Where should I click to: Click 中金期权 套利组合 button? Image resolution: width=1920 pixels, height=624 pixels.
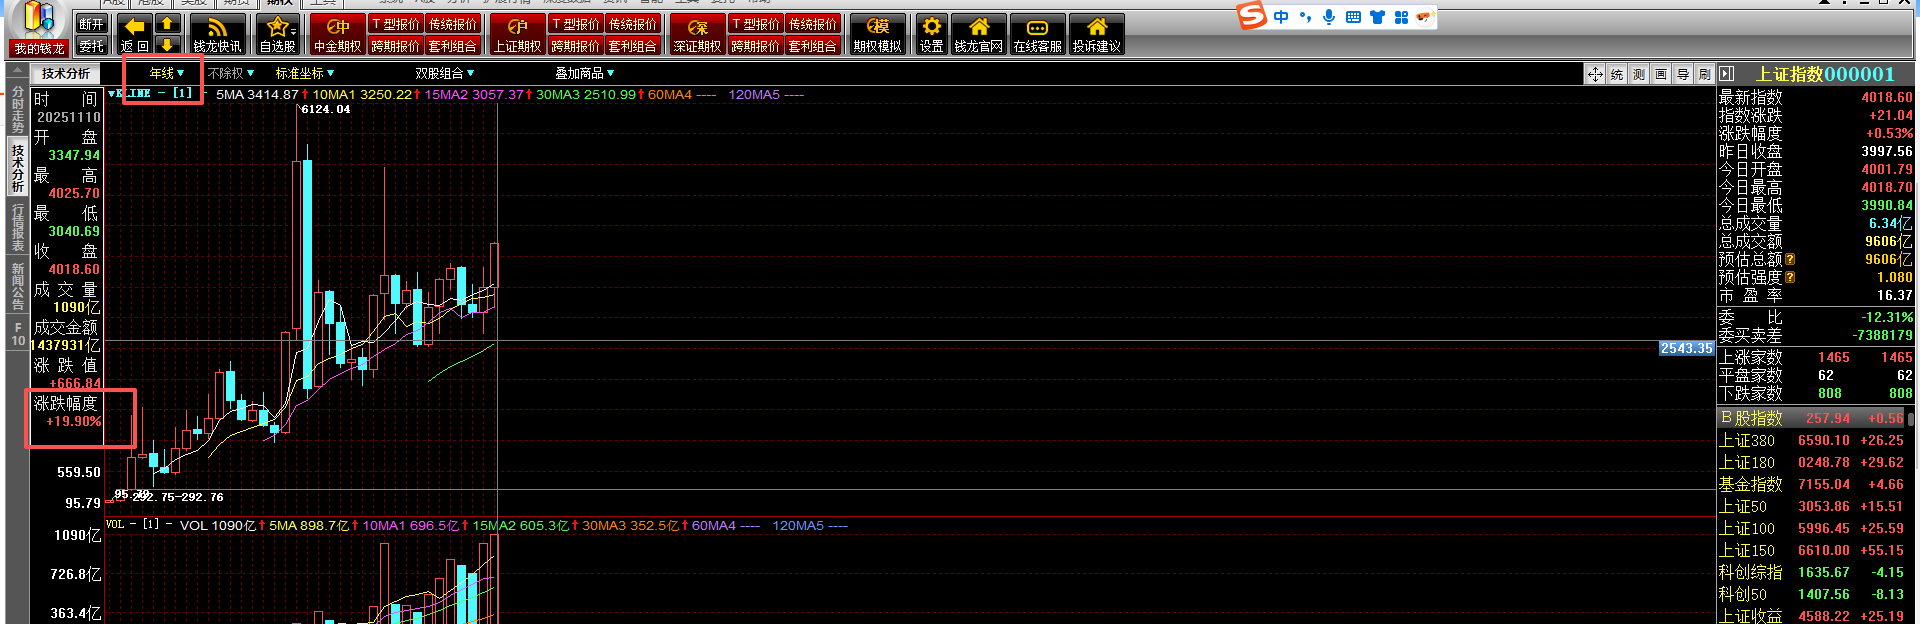tap(453, 46)
